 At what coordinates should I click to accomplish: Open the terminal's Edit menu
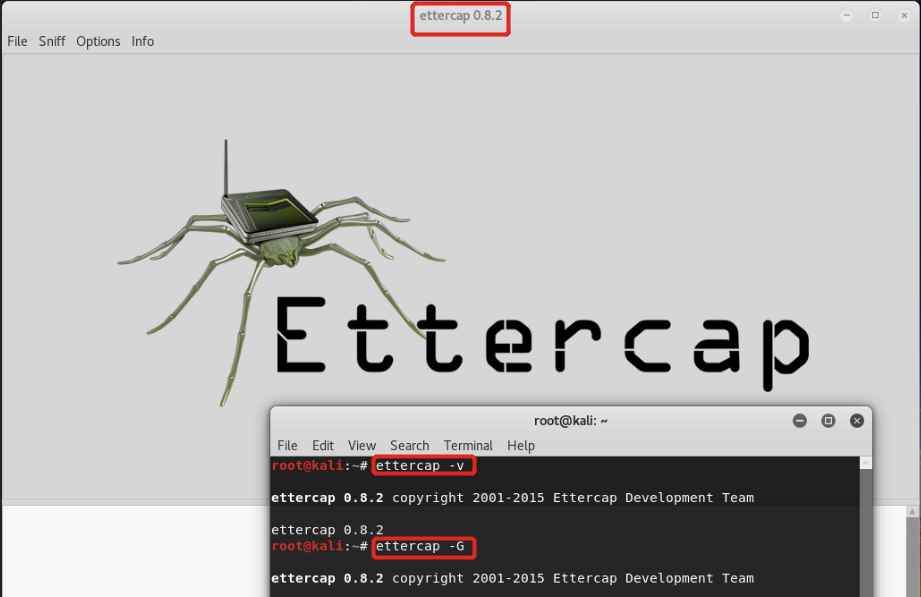(322, 445)
